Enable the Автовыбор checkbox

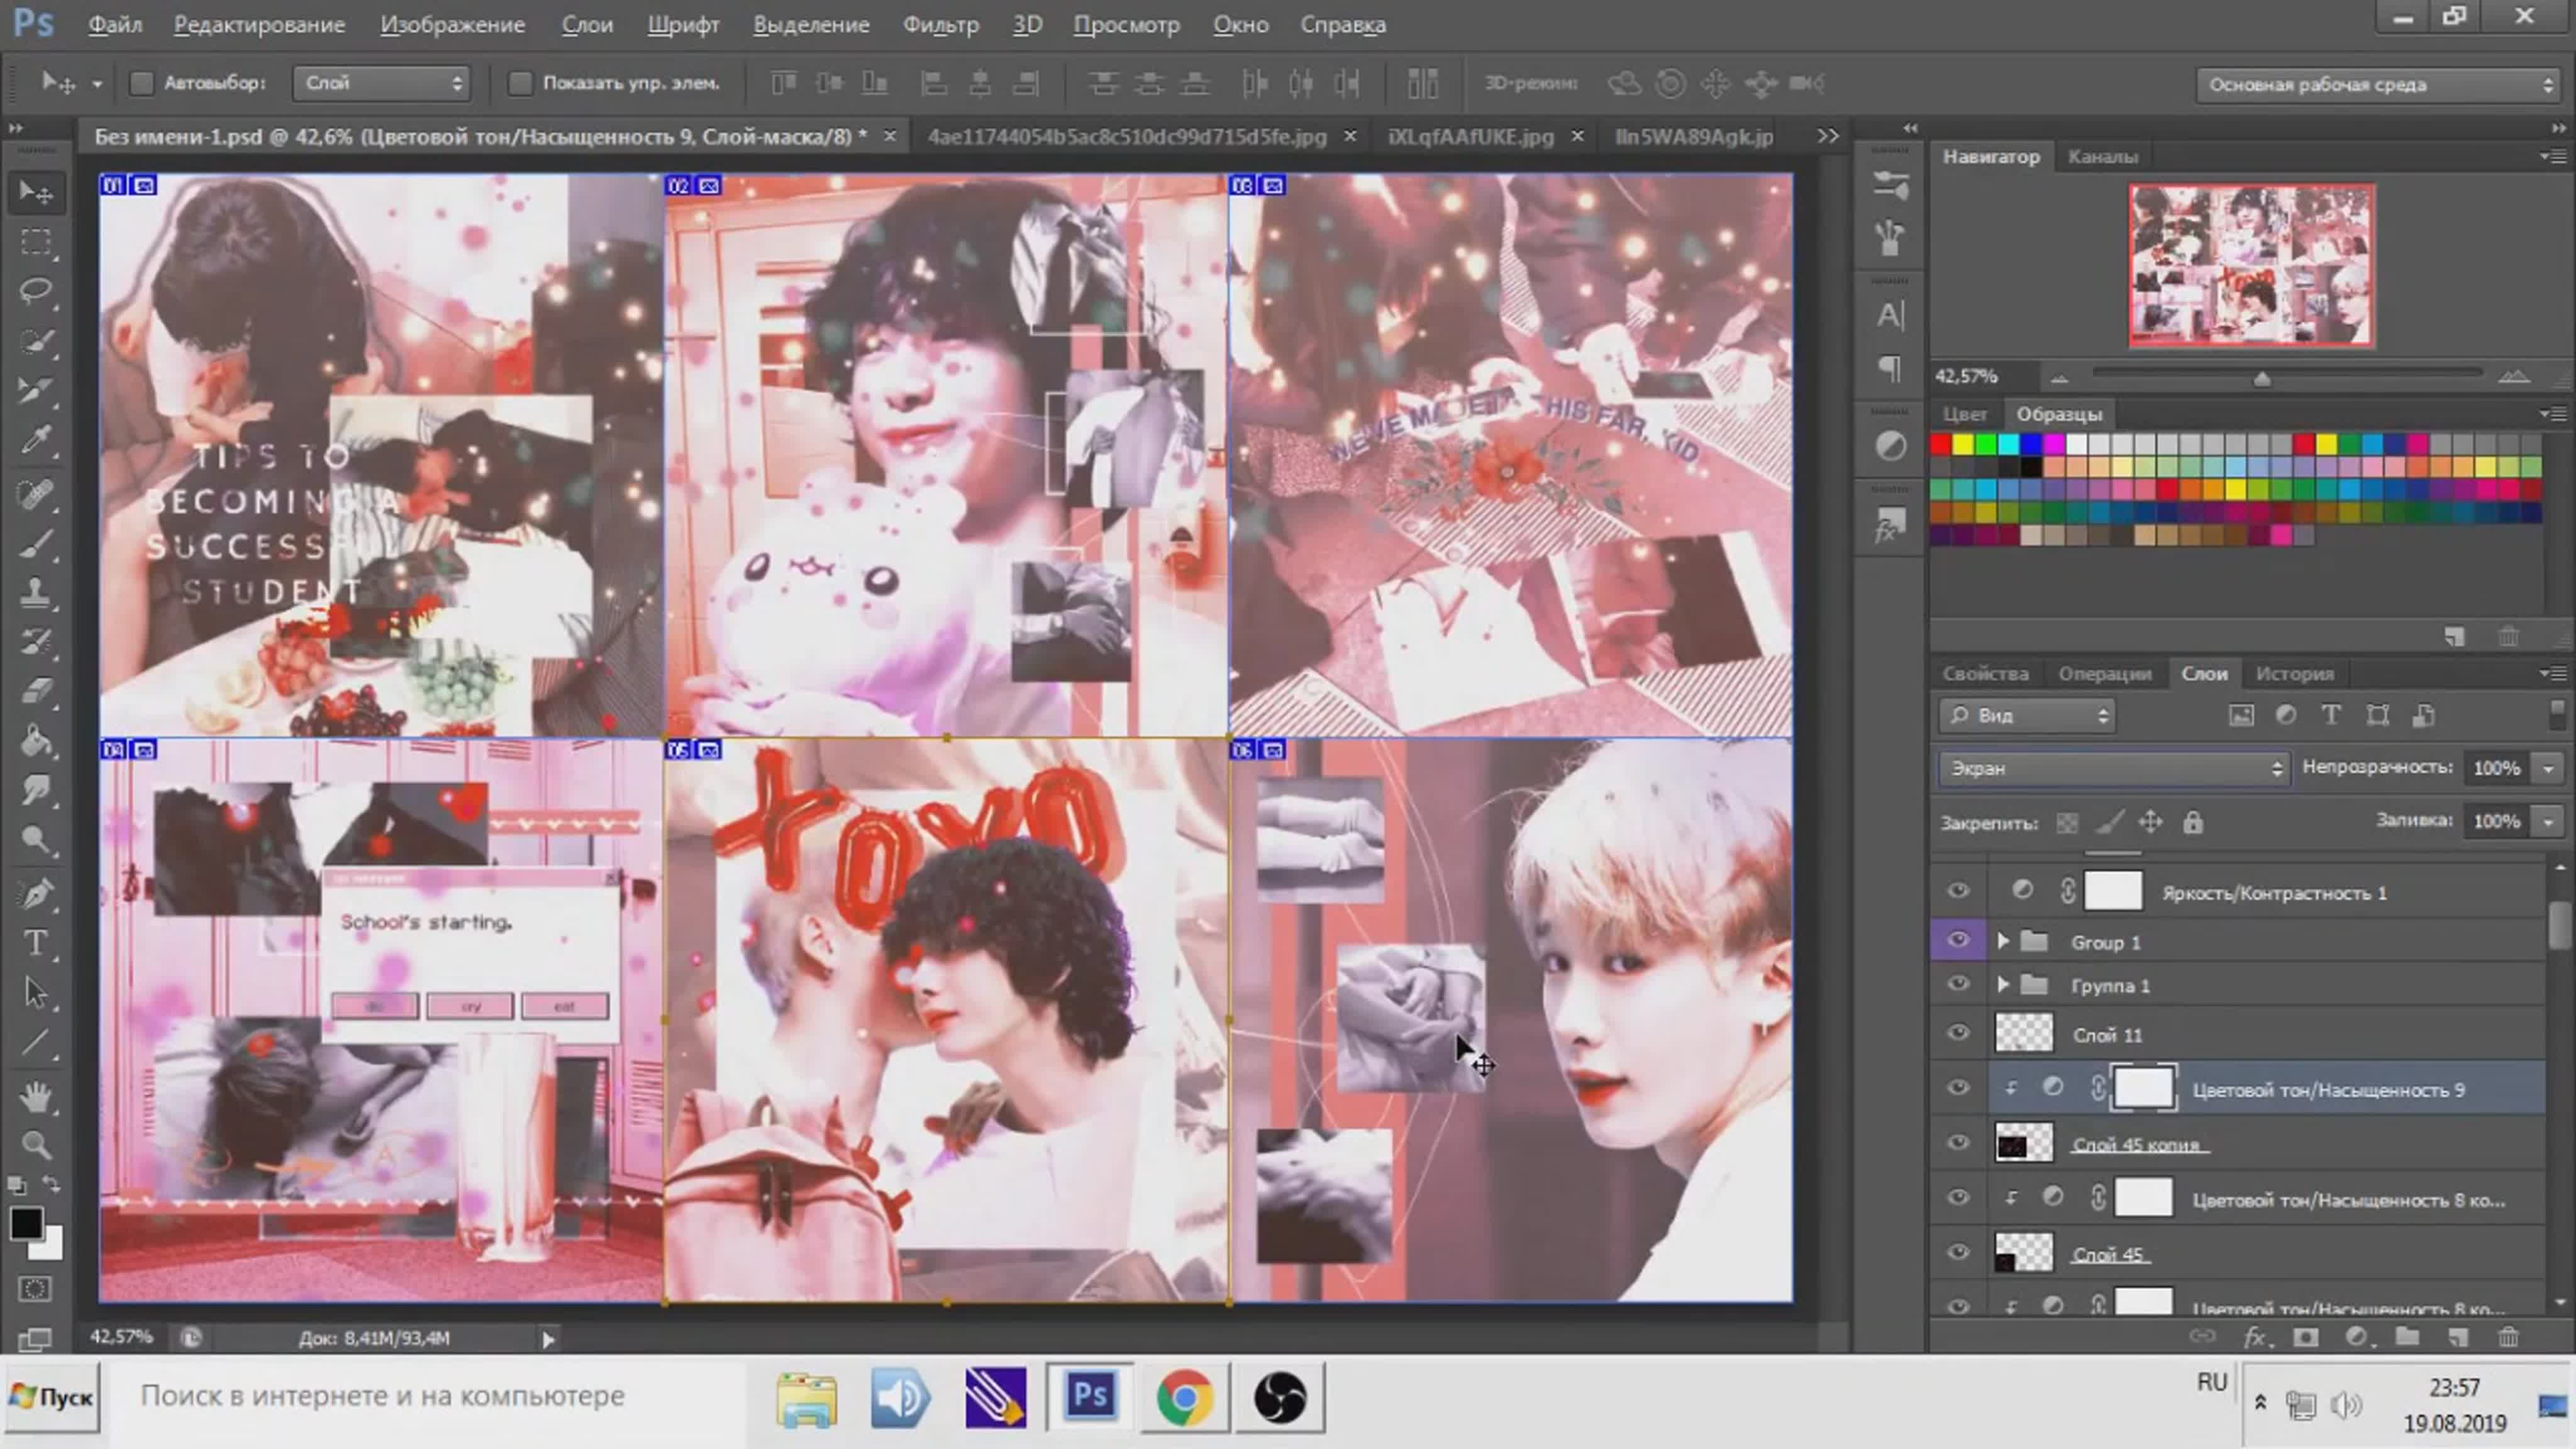(141, 84)
